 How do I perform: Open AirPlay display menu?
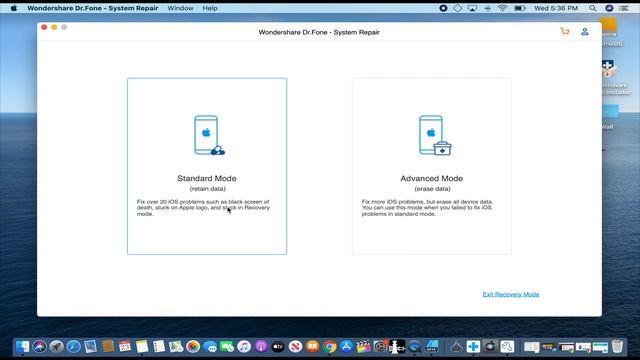(x=472, y=8)
